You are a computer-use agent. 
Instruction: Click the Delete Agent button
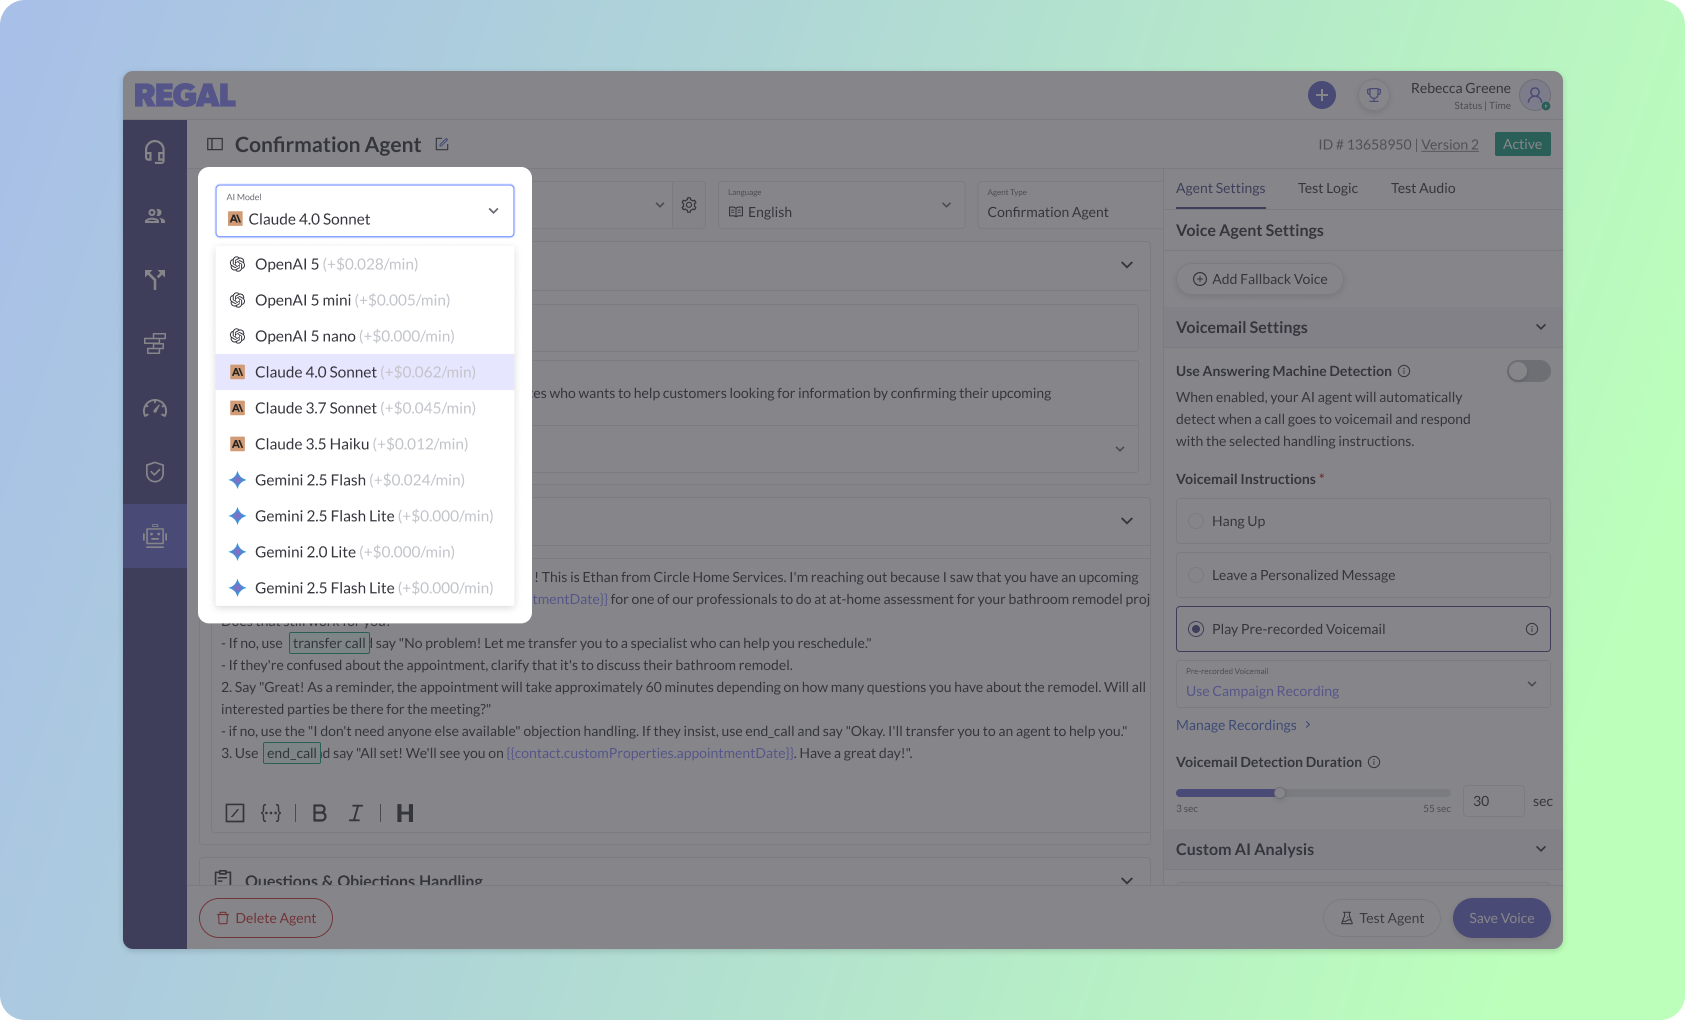coord(266,918)
